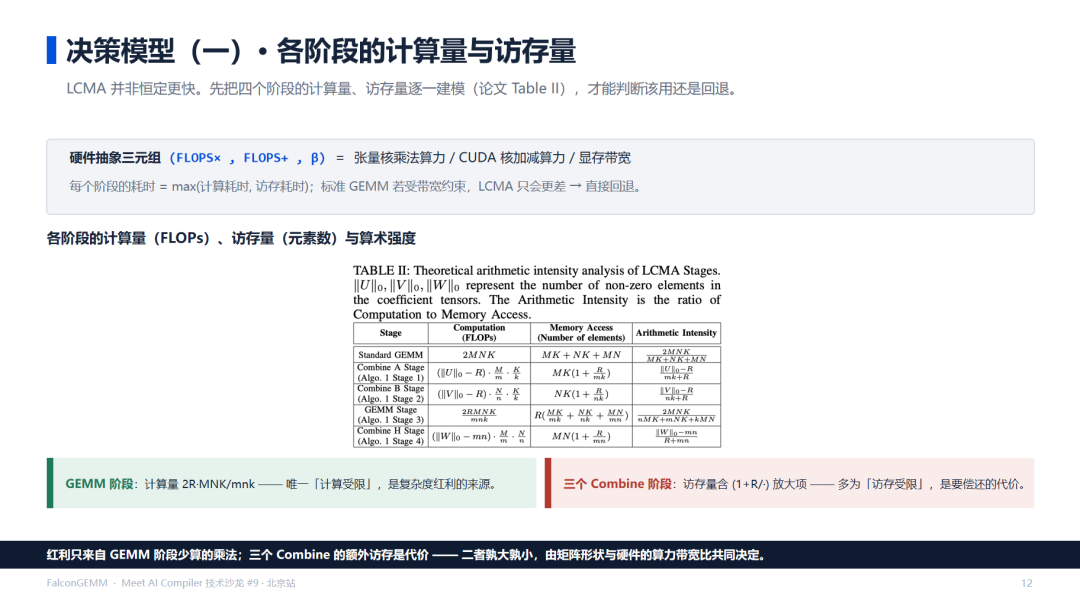Click the MK + NK + MN memory cell
This screenshot has height=616, width=1080.
pyautogui.click(x=581, y=355)
